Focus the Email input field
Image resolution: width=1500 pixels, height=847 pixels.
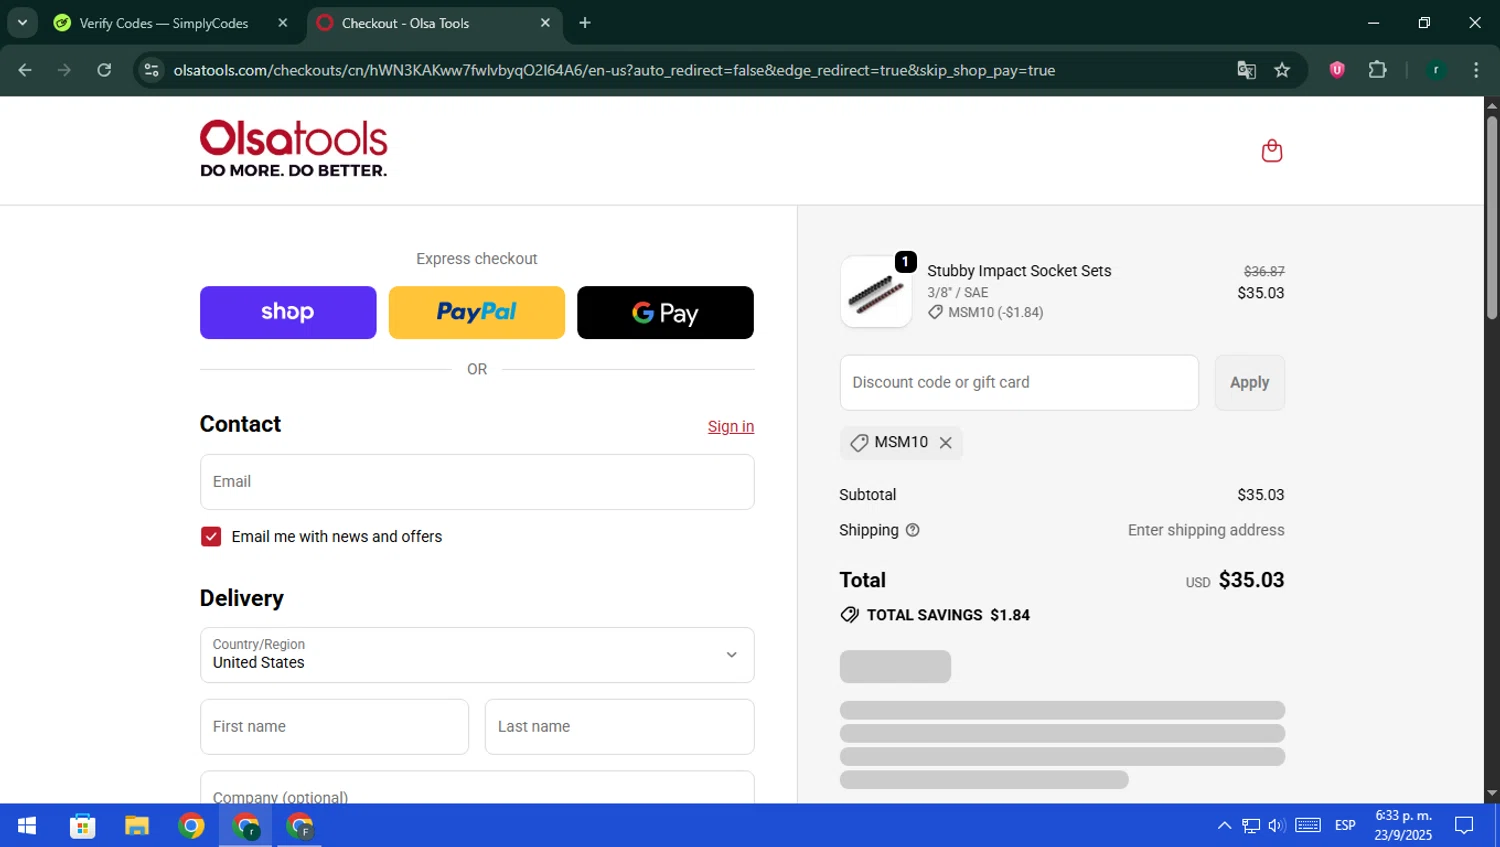point(477,482)
